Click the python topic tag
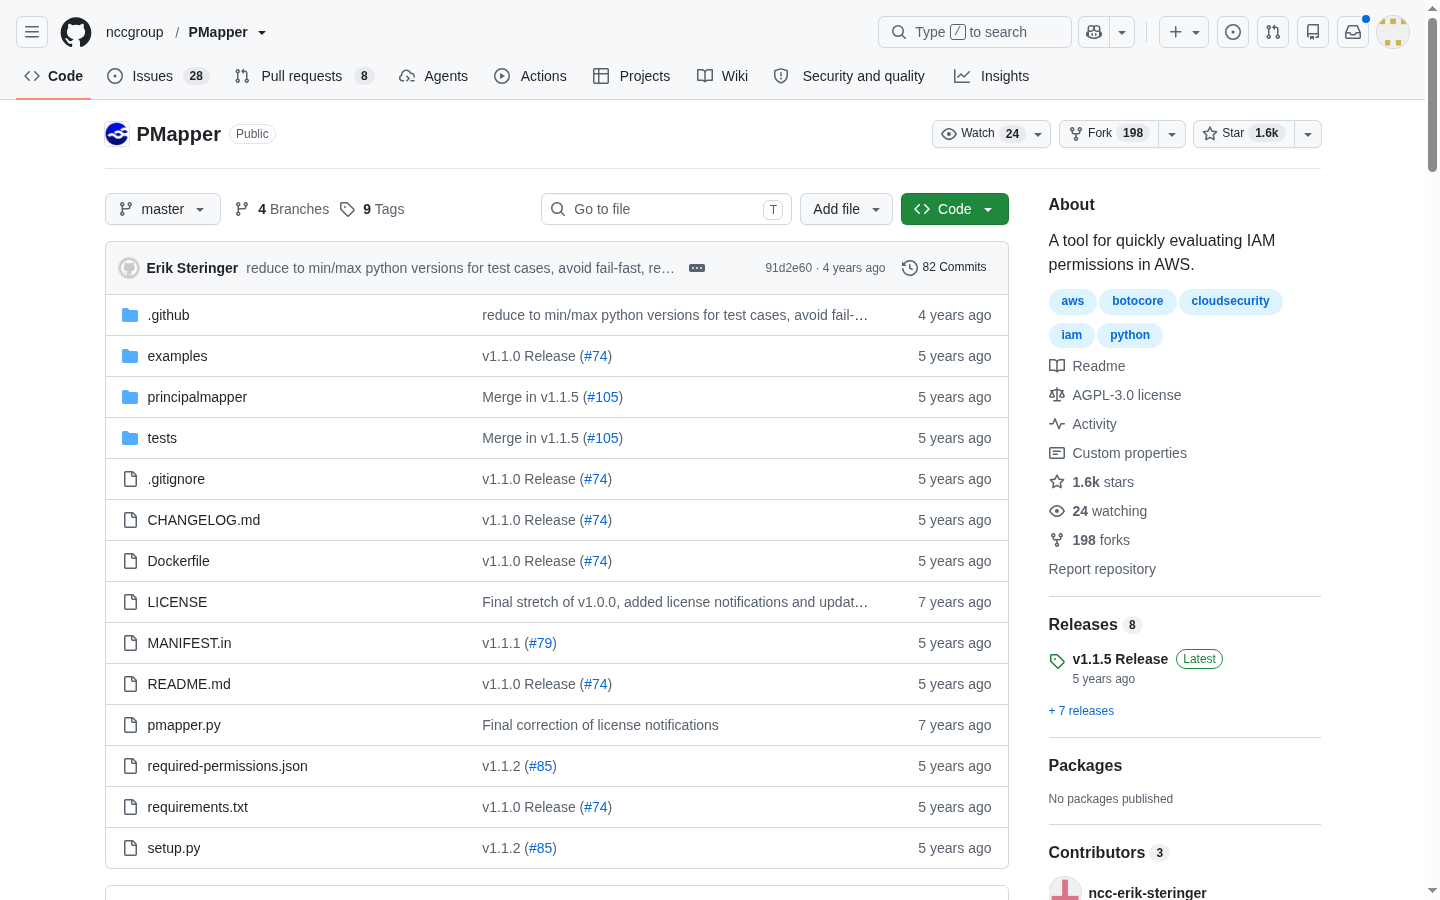Screen dimensions: 1440x900 (1129, 335)
